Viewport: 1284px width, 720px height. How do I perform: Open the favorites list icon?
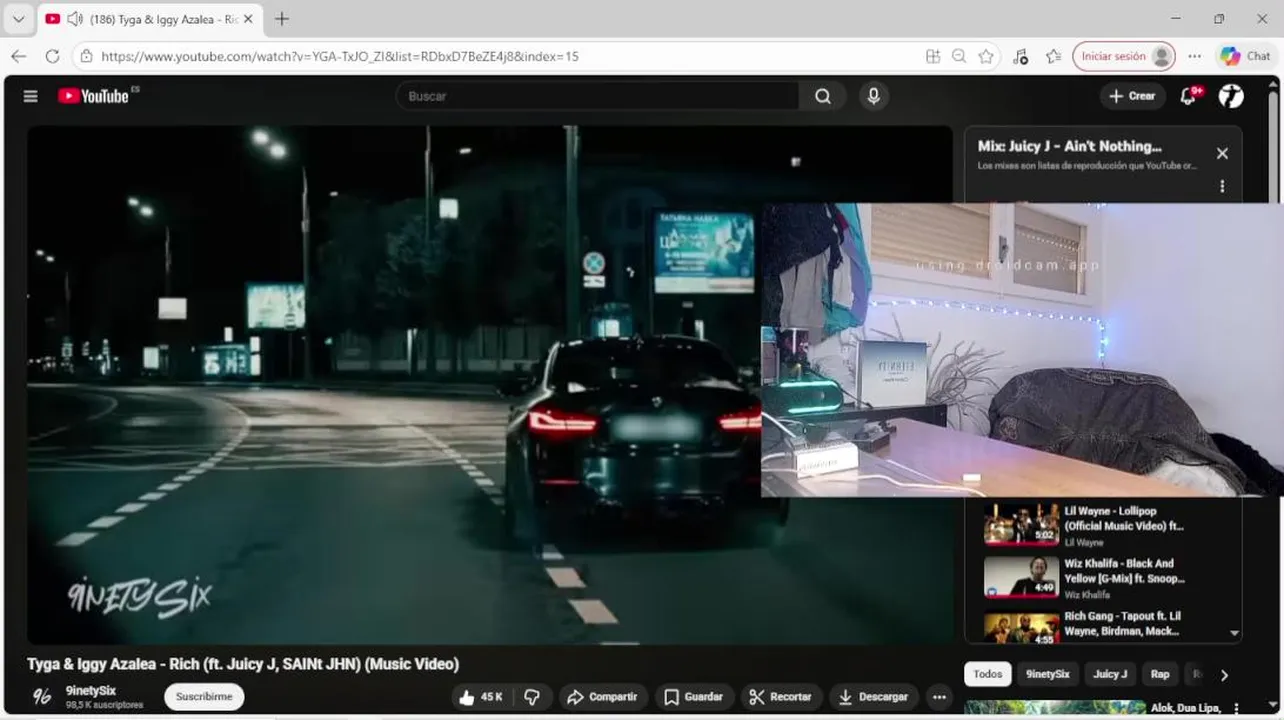(x=1053, y=56)
